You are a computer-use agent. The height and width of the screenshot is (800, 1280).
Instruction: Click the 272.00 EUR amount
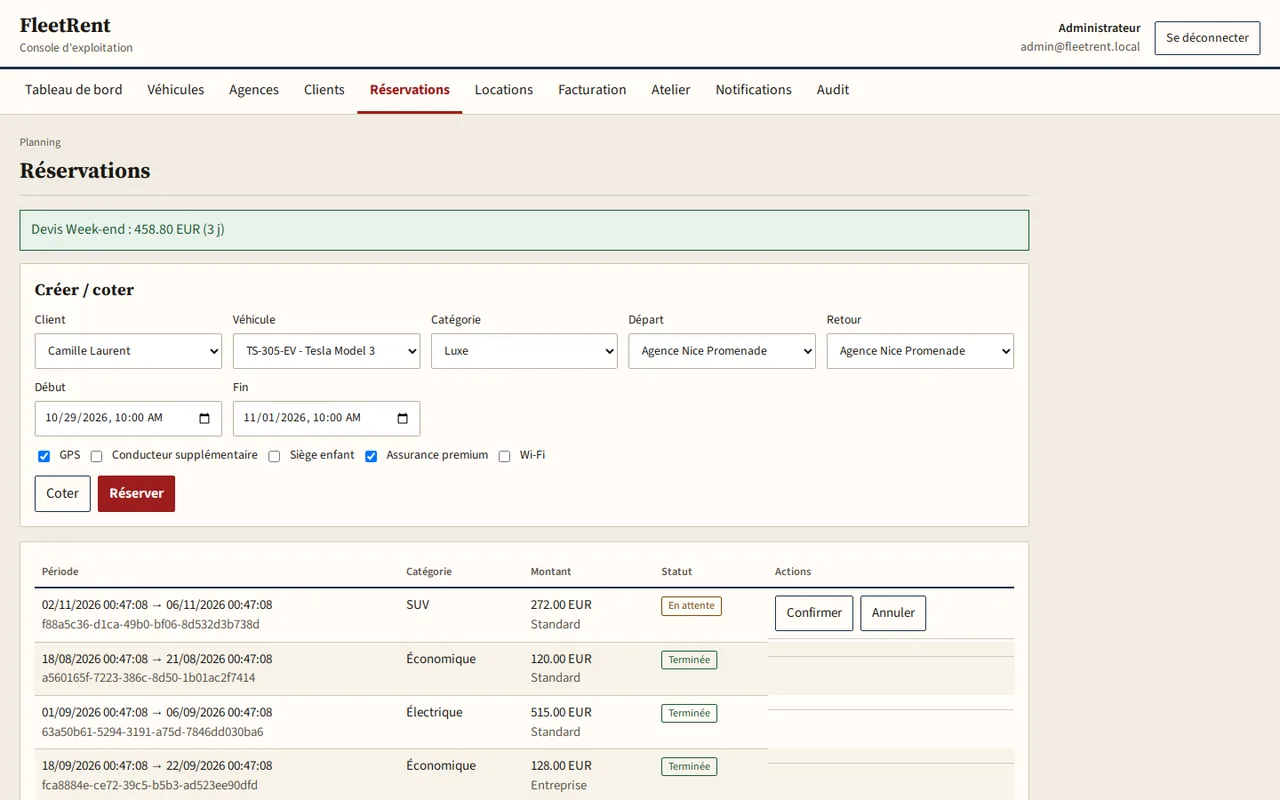561,605
